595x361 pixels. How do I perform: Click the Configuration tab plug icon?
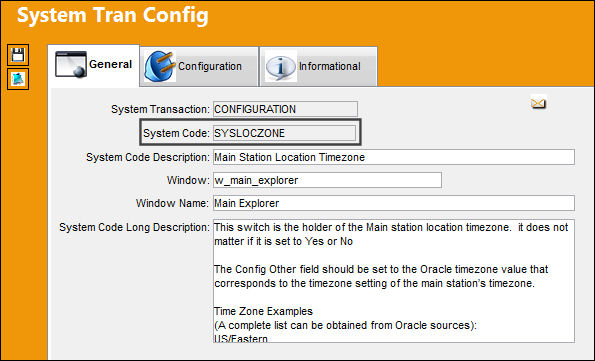tap(160, 67)
